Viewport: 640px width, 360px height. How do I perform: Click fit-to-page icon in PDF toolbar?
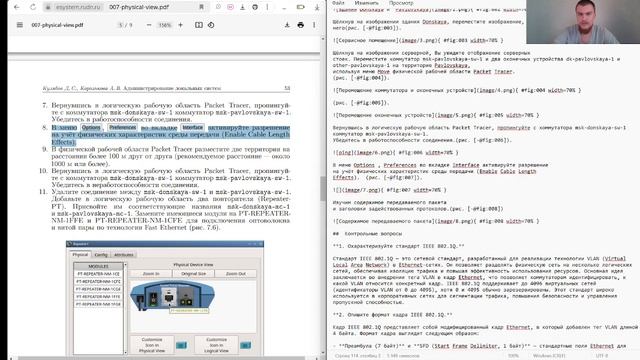point(199,25)
